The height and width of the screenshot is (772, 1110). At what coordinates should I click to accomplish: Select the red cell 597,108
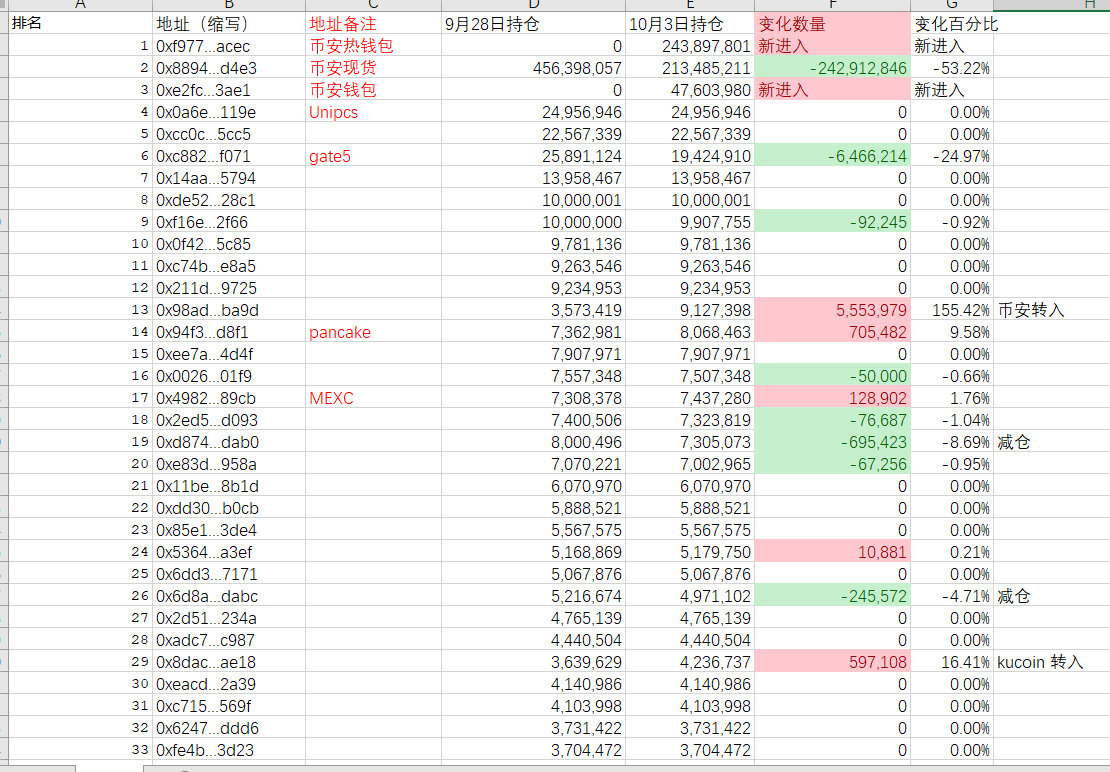click(x=832, y=662)
